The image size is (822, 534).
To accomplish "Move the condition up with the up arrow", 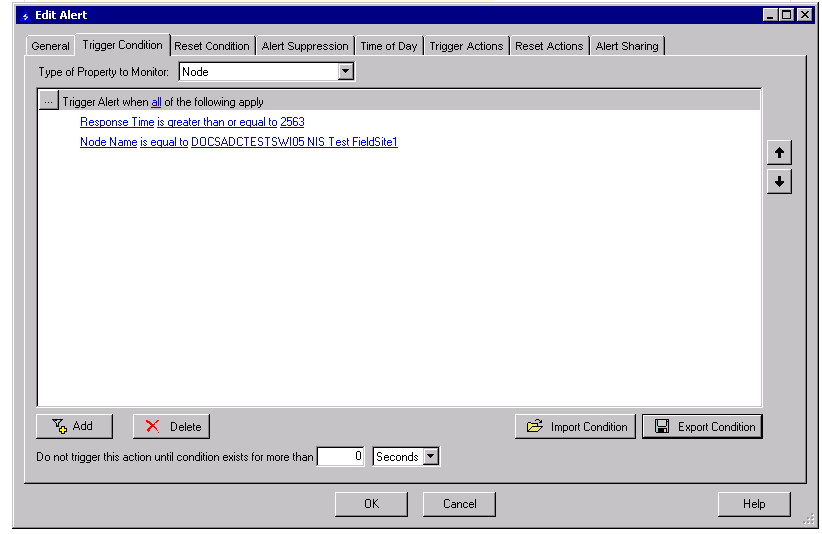I will [x=779, y=152].
